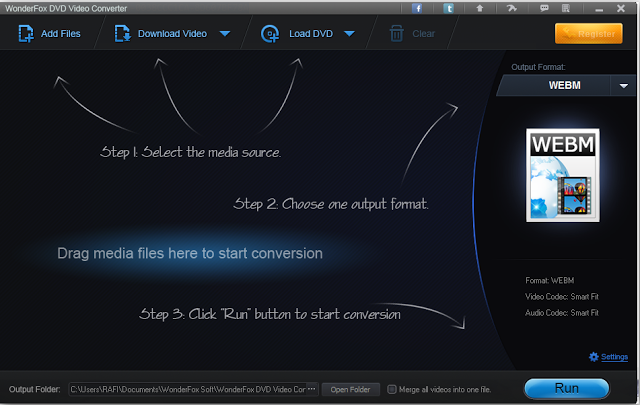Click the blue Run button
This screenshot has height=405, width=640.
[567, 388]
